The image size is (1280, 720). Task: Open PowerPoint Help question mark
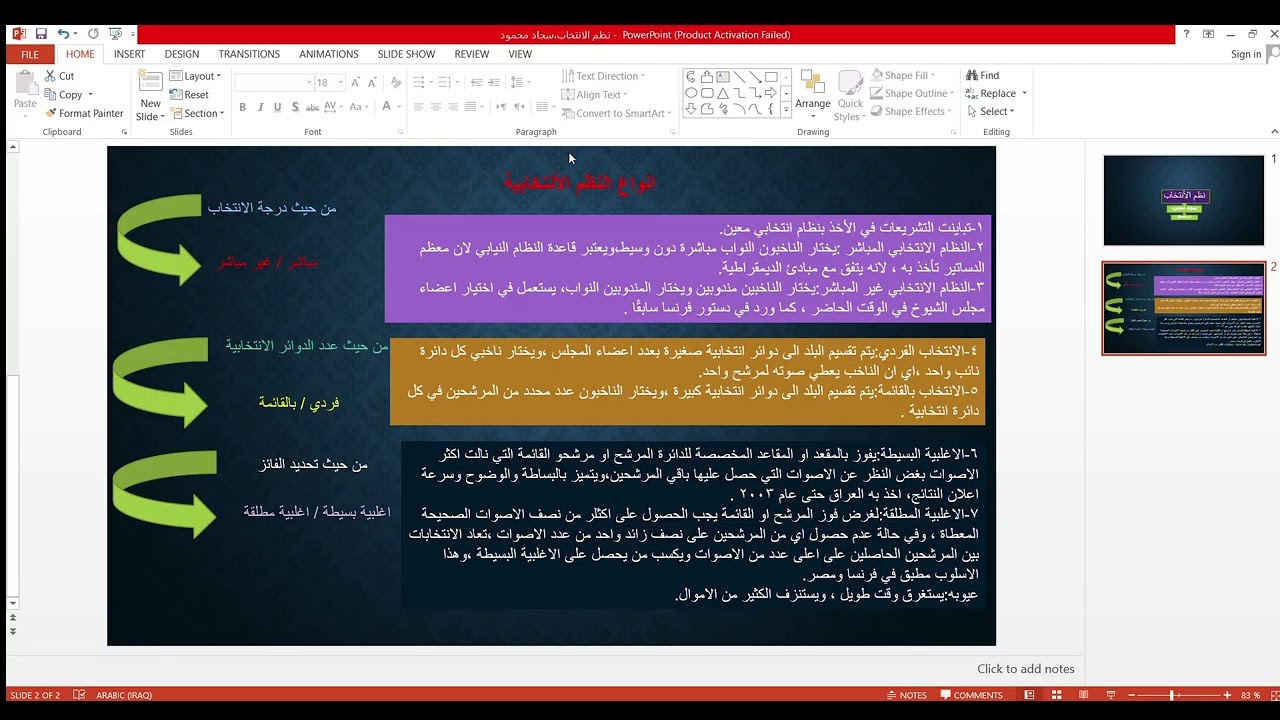[x=1187, y=34]
